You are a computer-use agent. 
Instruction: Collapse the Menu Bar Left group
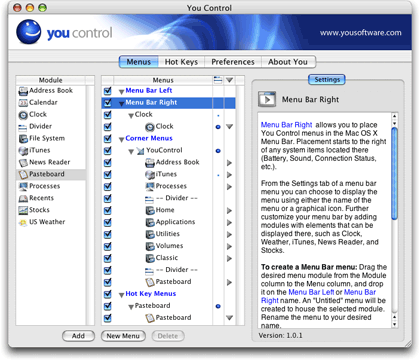tap(122, 91)
